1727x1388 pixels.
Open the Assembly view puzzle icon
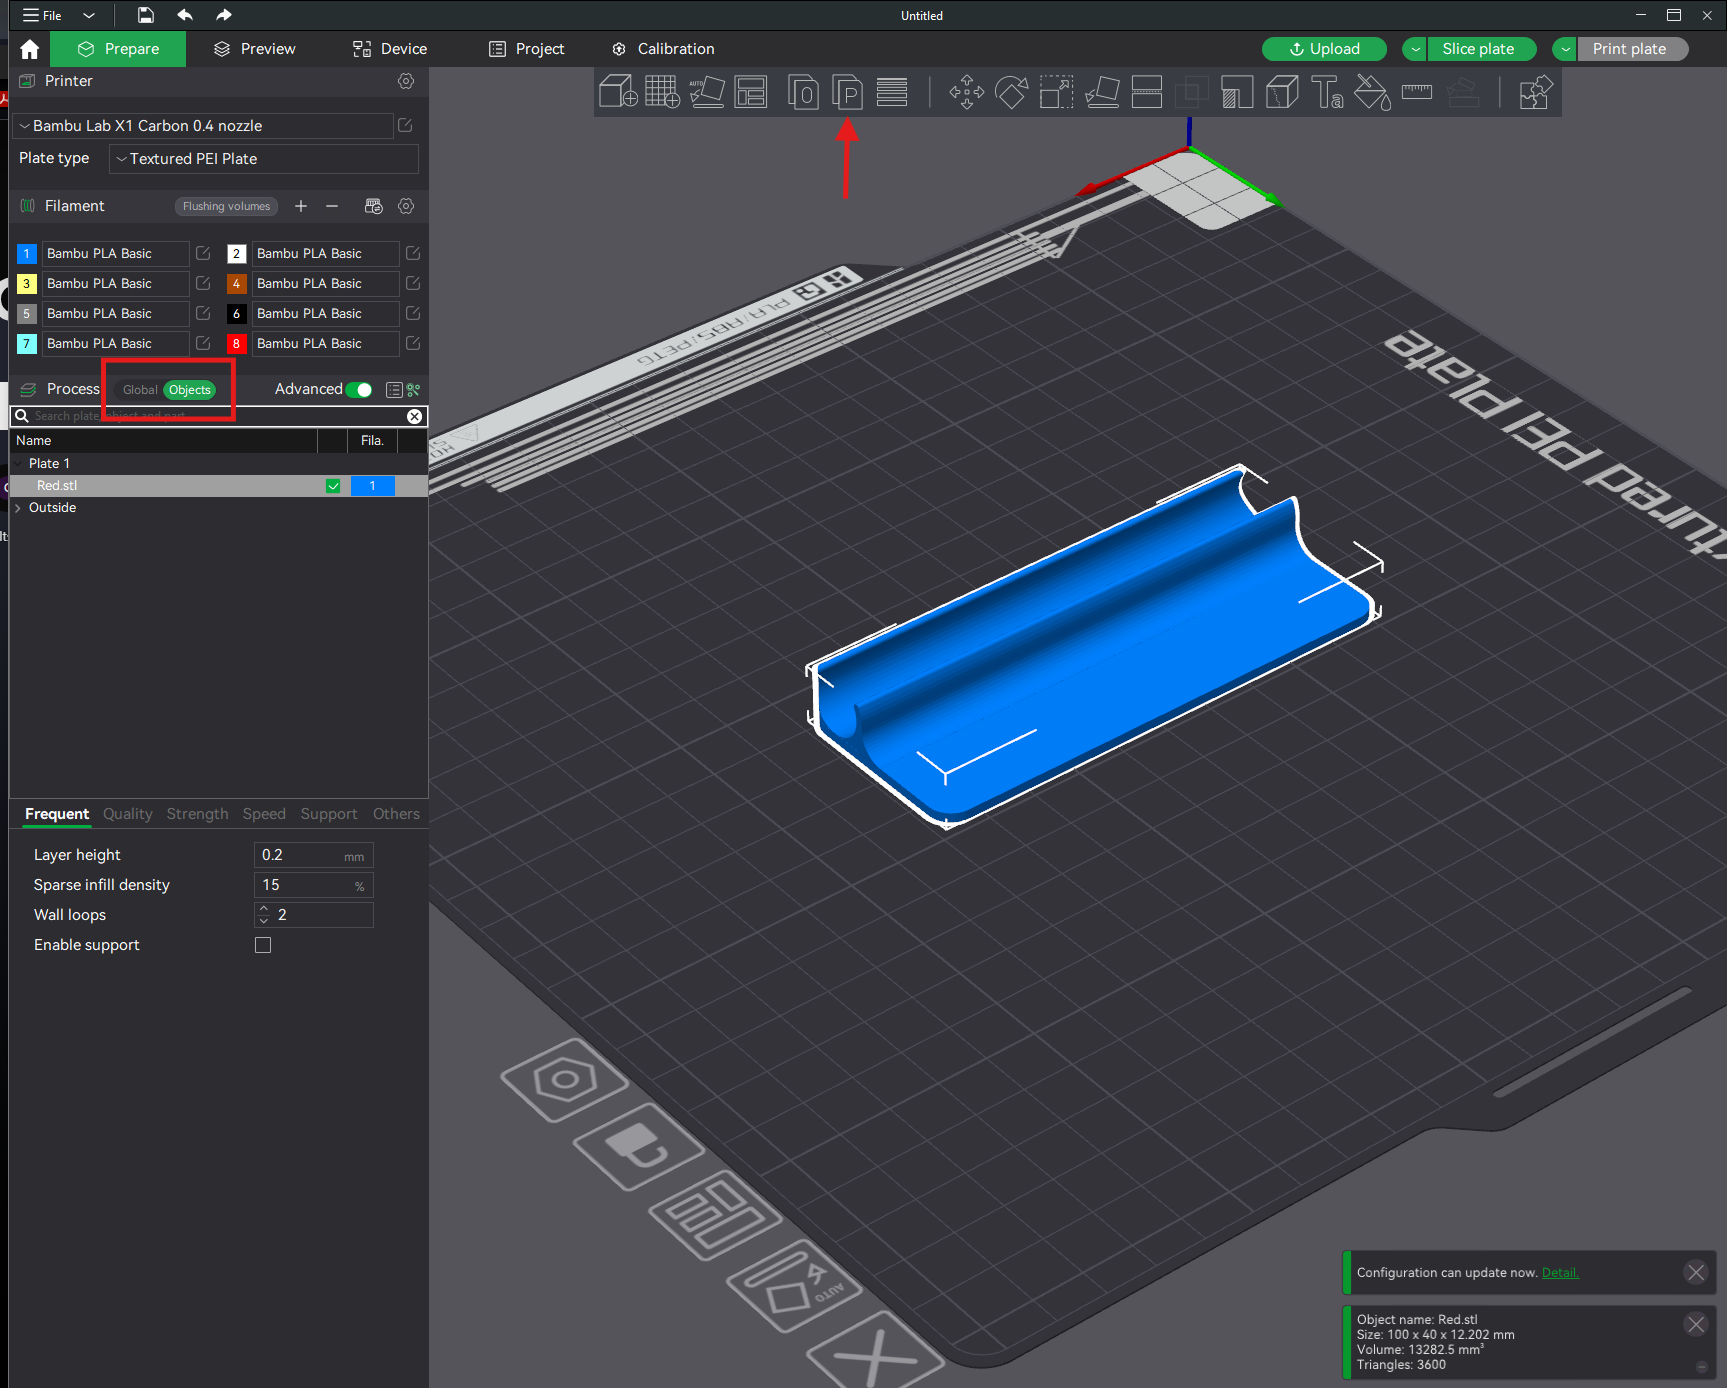[1535, 92]
